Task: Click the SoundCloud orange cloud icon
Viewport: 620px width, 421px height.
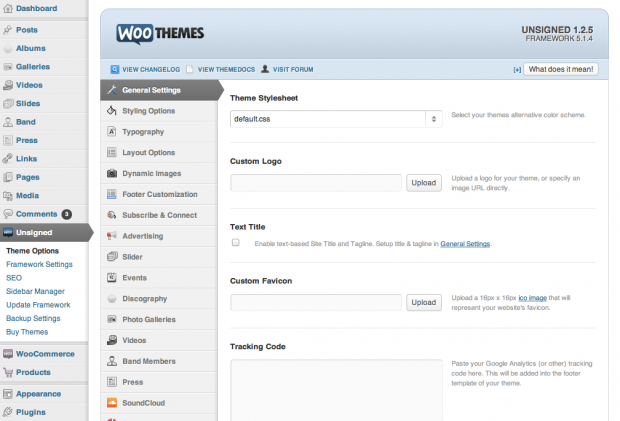Action: coord(112,402)
